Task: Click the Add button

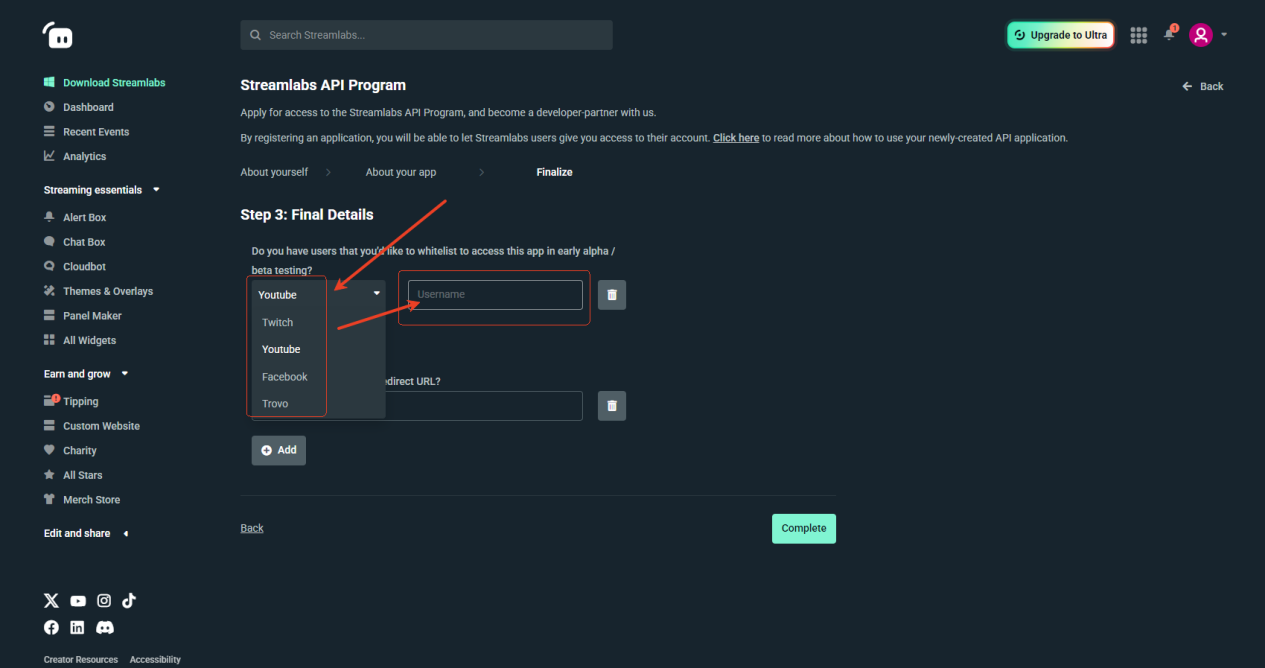Action: pyautogui.click(x=279, y=450)
